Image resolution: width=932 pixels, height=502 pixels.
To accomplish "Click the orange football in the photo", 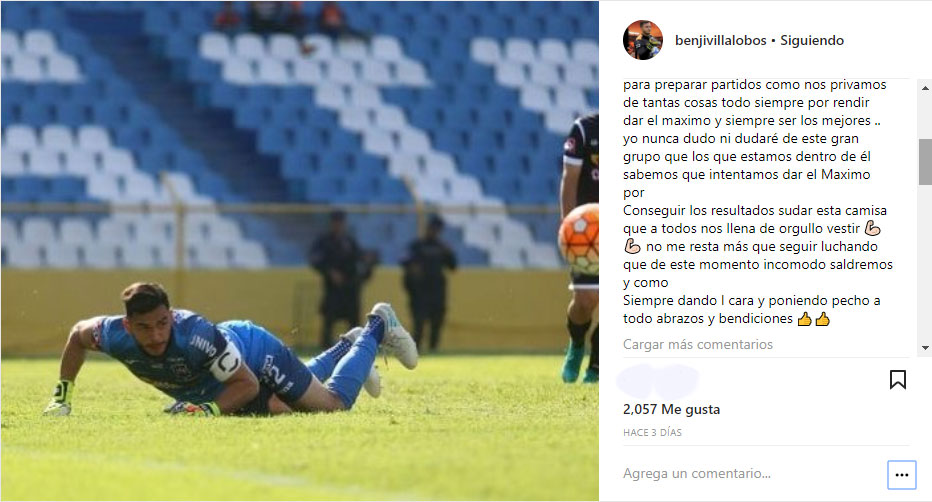I will click(x=579, y=239).
